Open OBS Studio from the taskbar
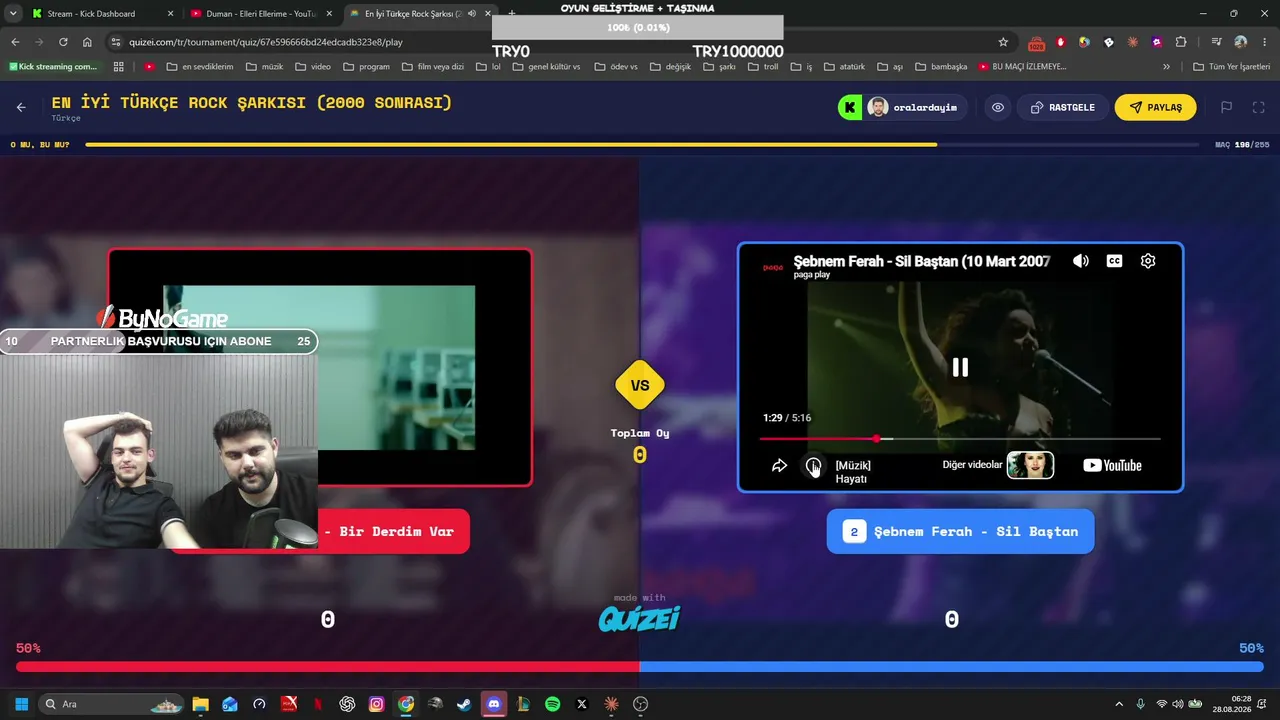Image resolution: width=1280 pixels, height=720 pixels. tap(640, 704)
